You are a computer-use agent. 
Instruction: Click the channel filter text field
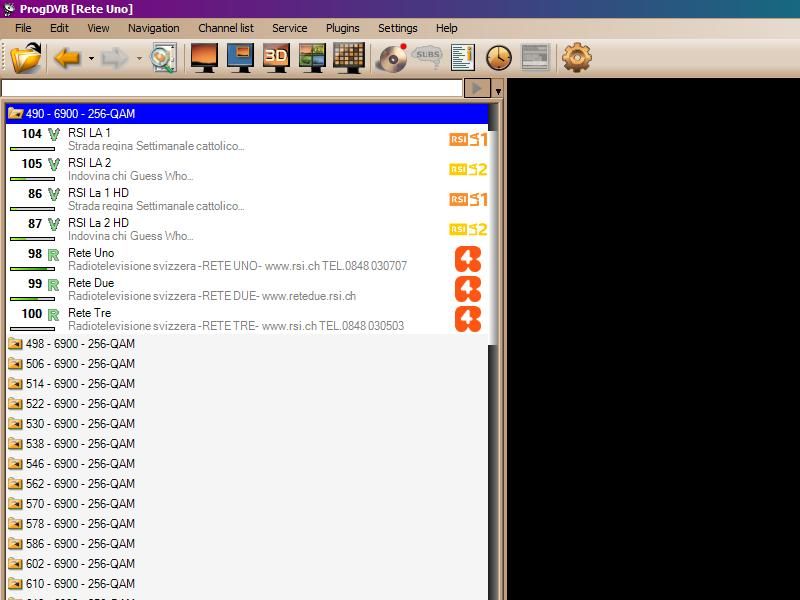[232, 88]
